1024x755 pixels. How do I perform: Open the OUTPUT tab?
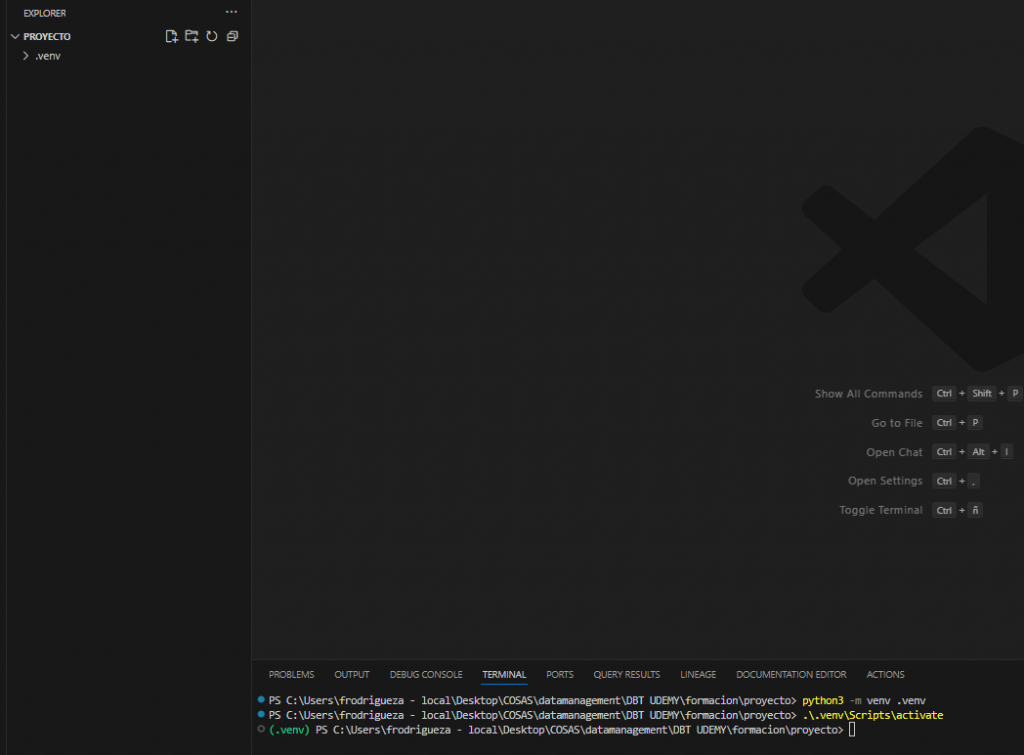[351, 675]
